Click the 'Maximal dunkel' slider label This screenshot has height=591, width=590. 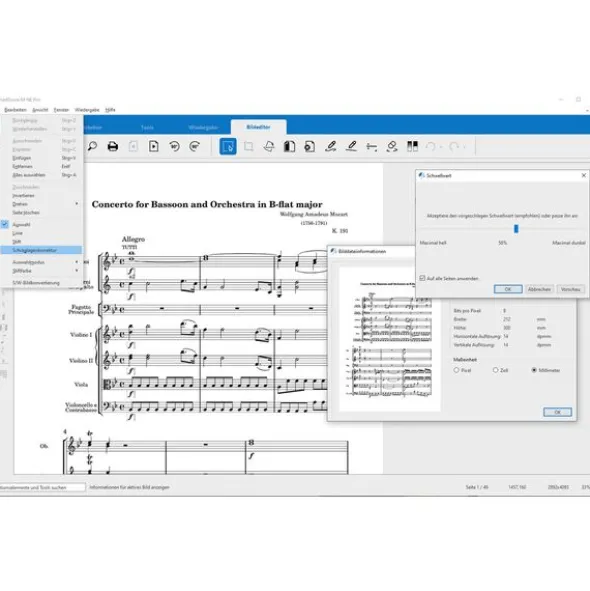[x=569, y=243]
